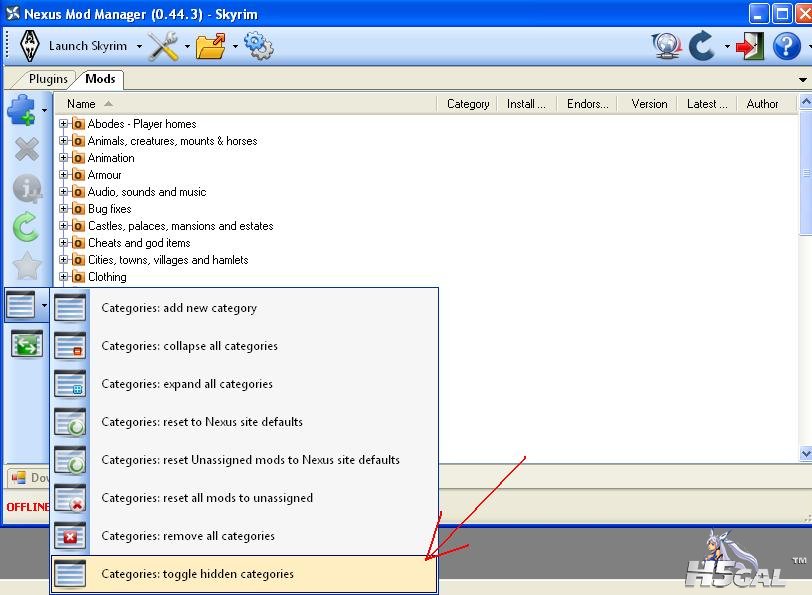Choose Categories: reset to Nexus site defaults
Viewport: 812px width, 595px height.
[x=244, y=422]
